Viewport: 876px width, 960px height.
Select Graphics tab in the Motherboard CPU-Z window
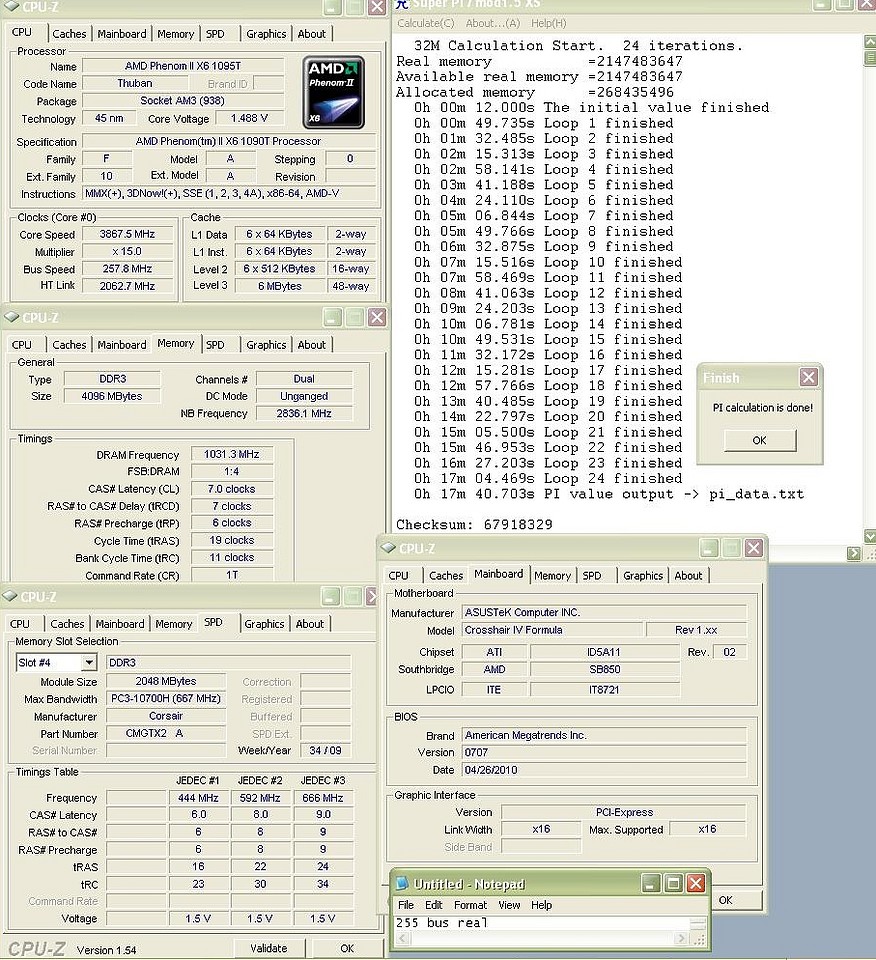coord(643,576)
